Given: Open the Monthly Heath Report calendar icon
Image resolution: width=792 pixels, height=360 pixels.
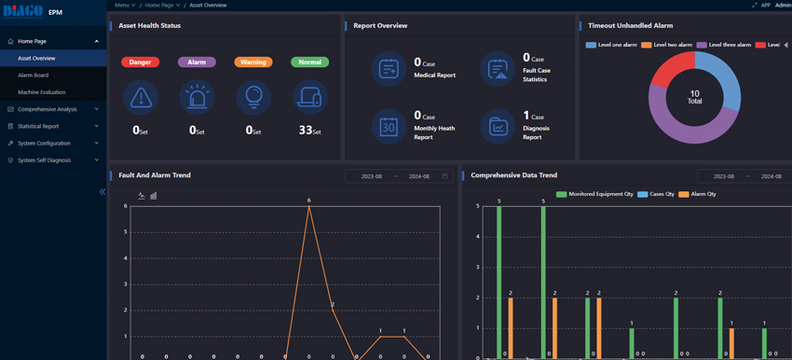Looking at the screenshot, I should pyautogui.click(x=389, y=127).
